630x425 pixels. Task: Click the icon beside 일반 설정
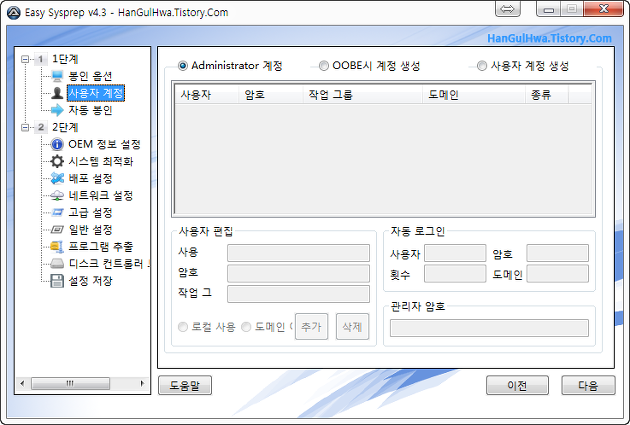click(57, 229)
